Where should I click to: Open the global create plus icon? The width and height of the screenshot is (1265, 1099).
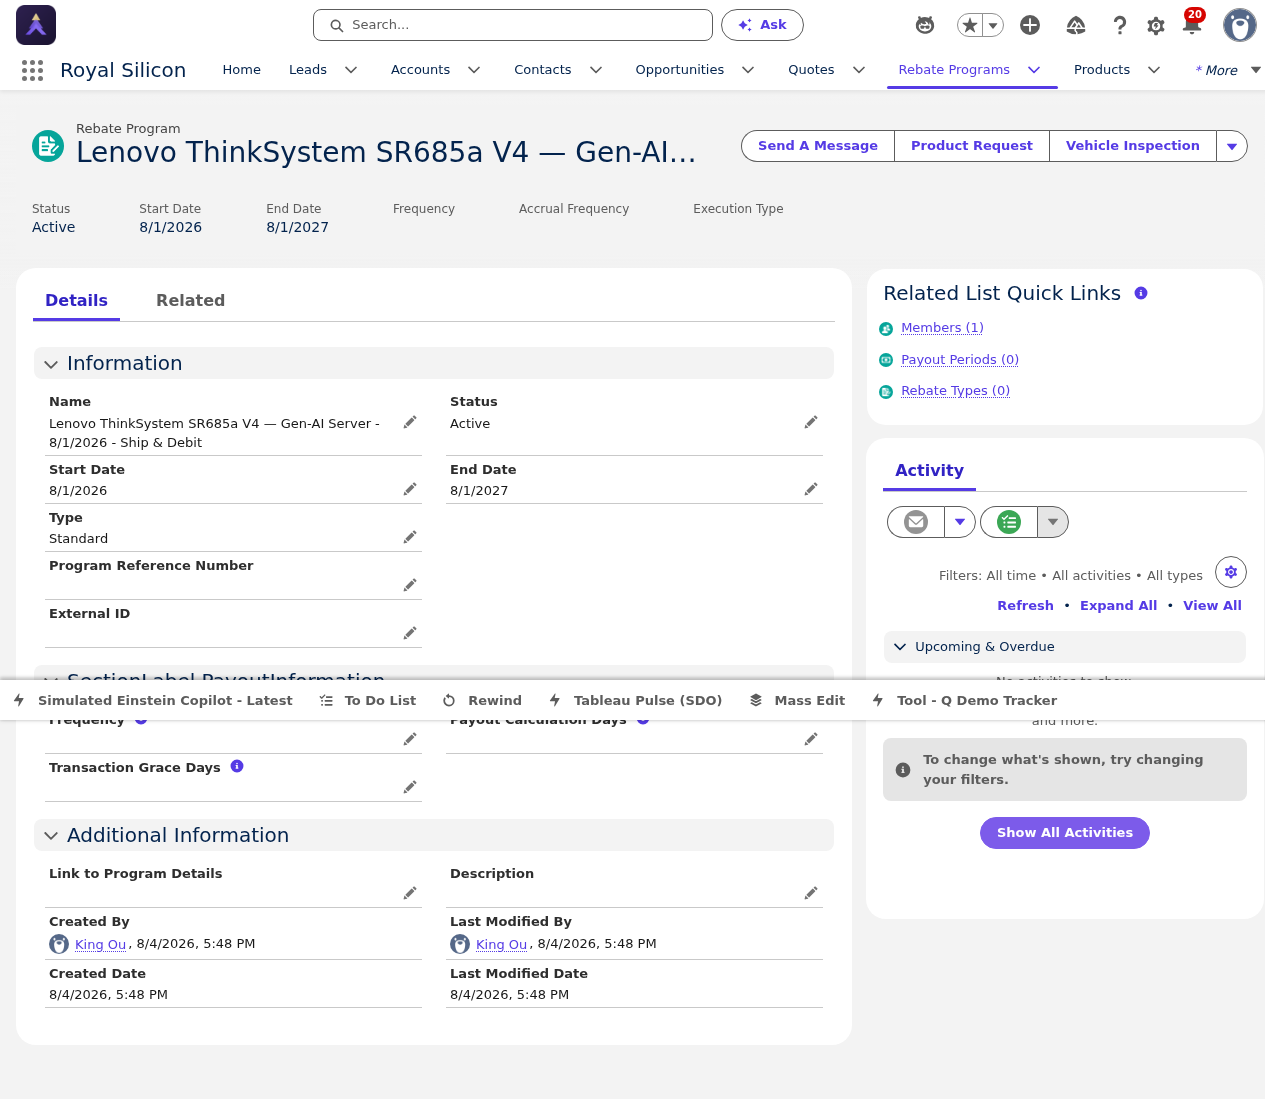coord(1030,25)
